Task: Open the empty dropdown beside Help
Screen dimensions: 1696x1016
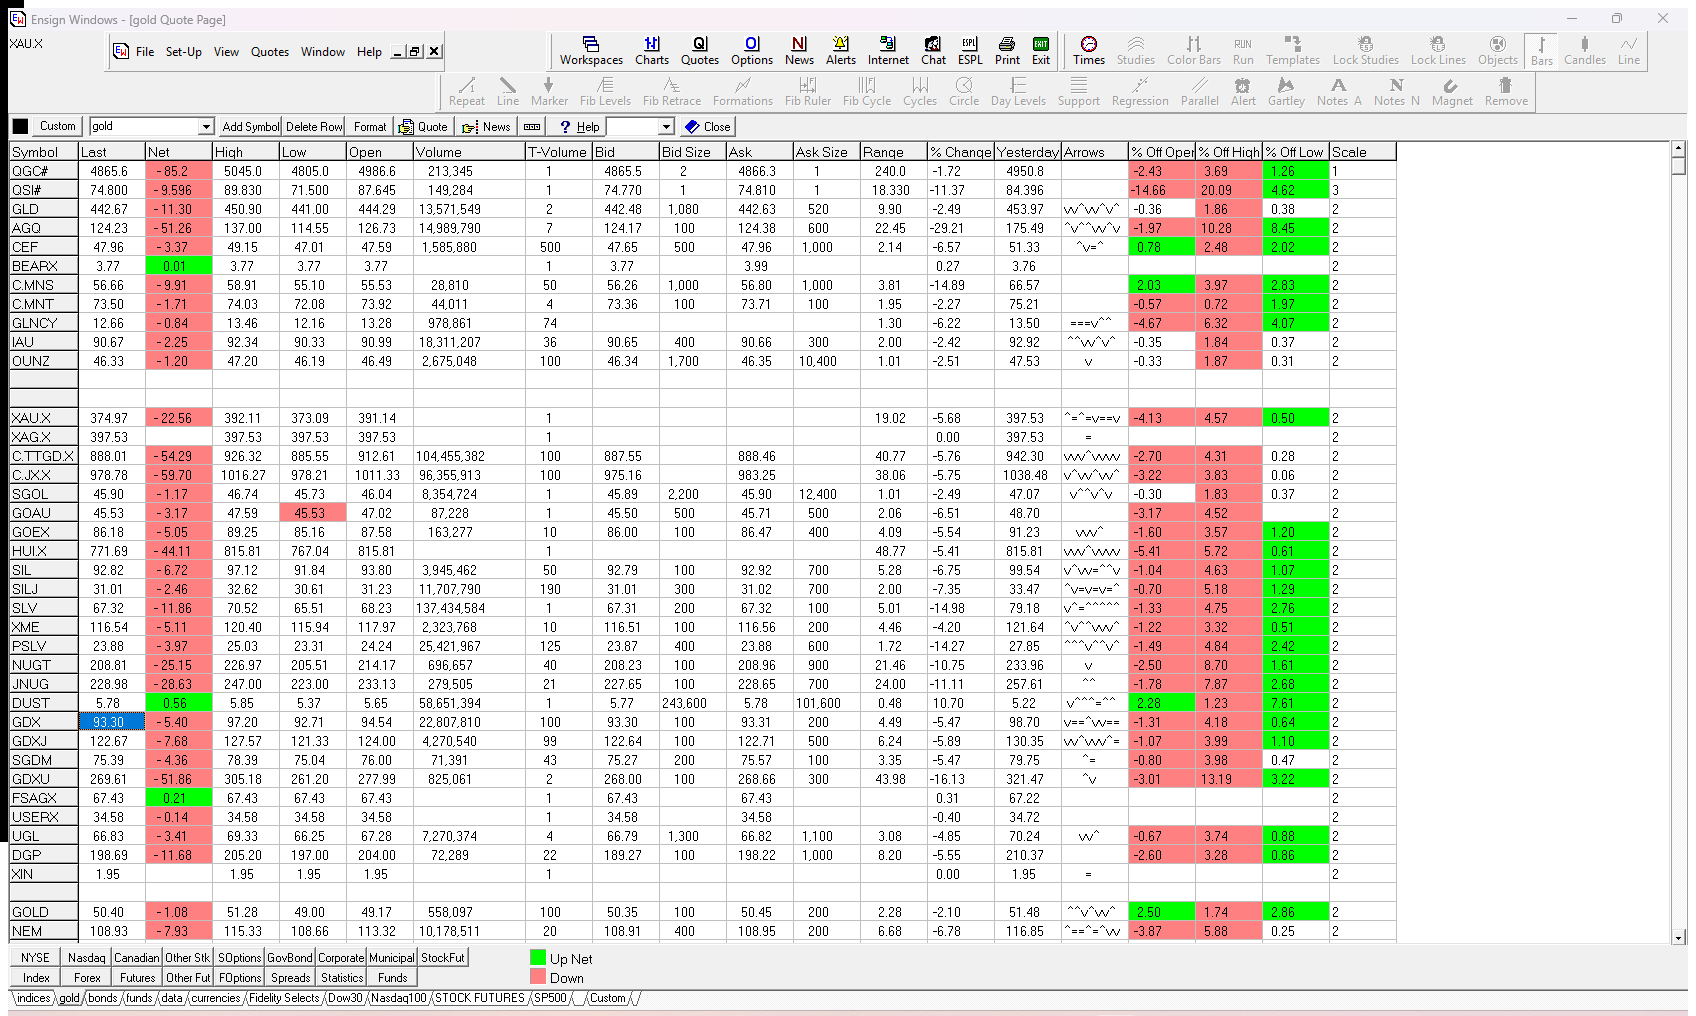Action: 666,127
